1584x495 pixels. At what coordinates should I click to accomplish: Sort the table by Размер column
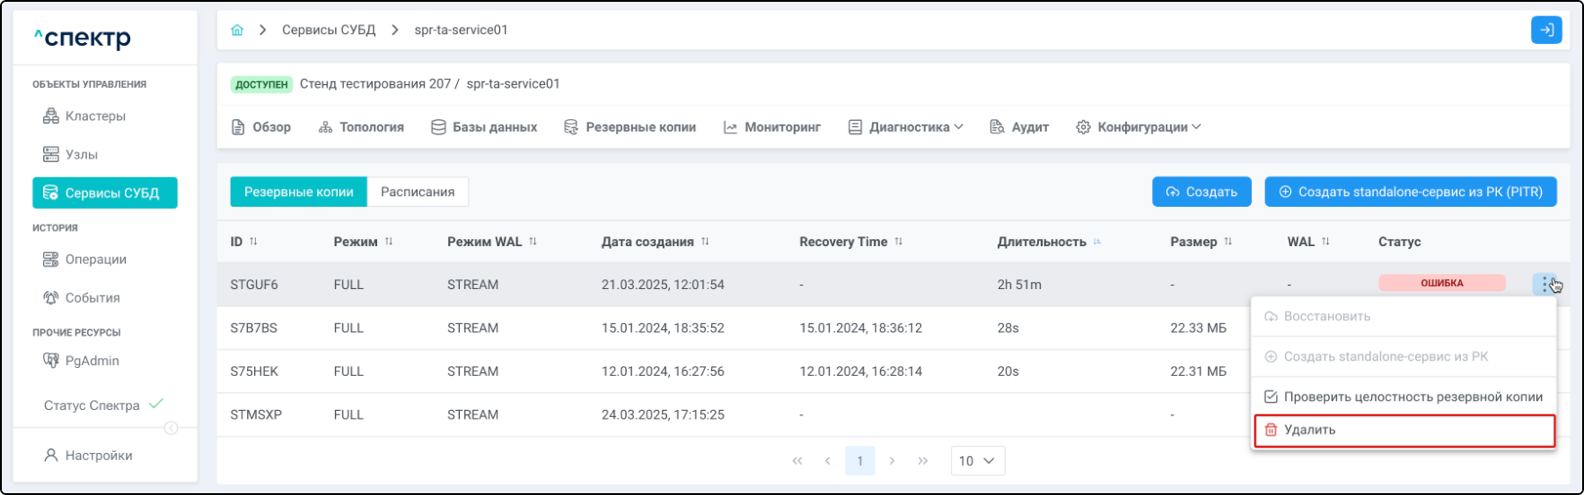(1228, 242)
